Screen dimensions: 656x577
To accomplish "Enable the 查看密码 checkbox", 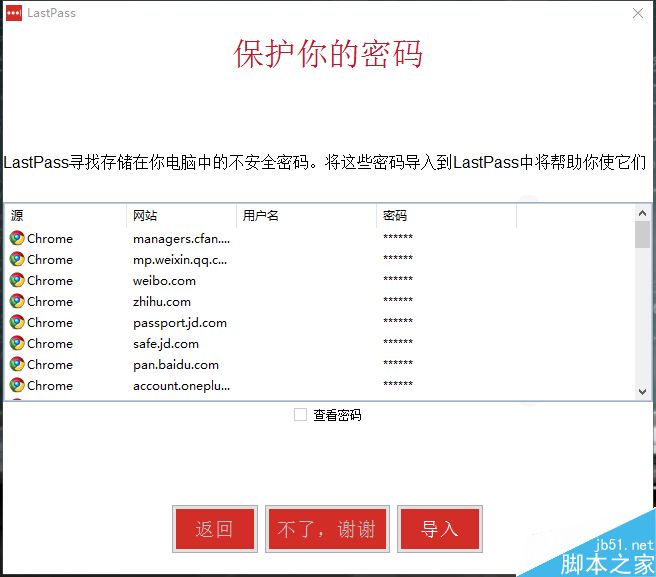I will pyautogui.click(x=300, y=415).
